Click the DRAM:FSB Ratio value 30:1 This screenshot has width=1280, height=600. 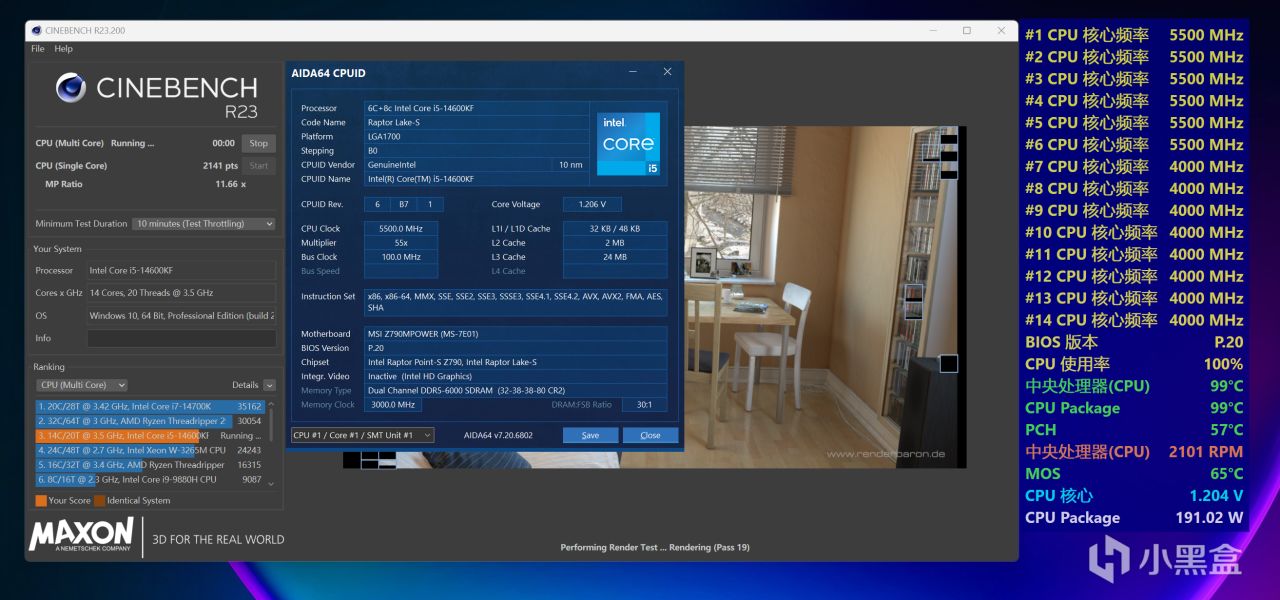pos(644,405)
